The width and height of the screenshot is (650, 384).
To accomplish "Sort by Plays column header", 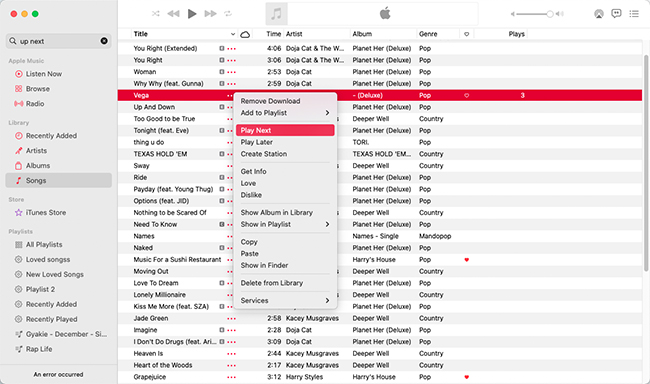I will click(500, 34).
